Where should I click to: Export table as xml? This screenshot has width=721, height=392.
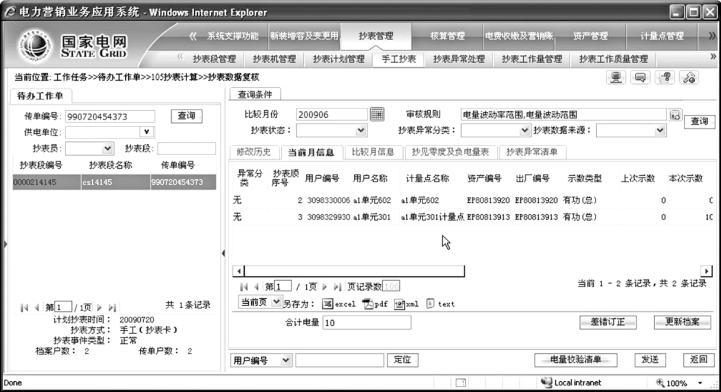click(406, 304)
